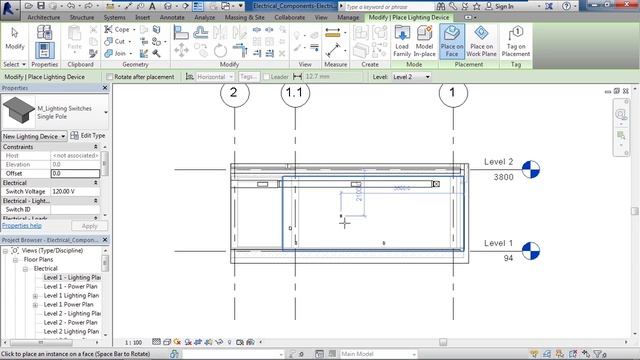640x360 pixels.
Task: Click the Undo arrow icon
Action: coord(71,6)
